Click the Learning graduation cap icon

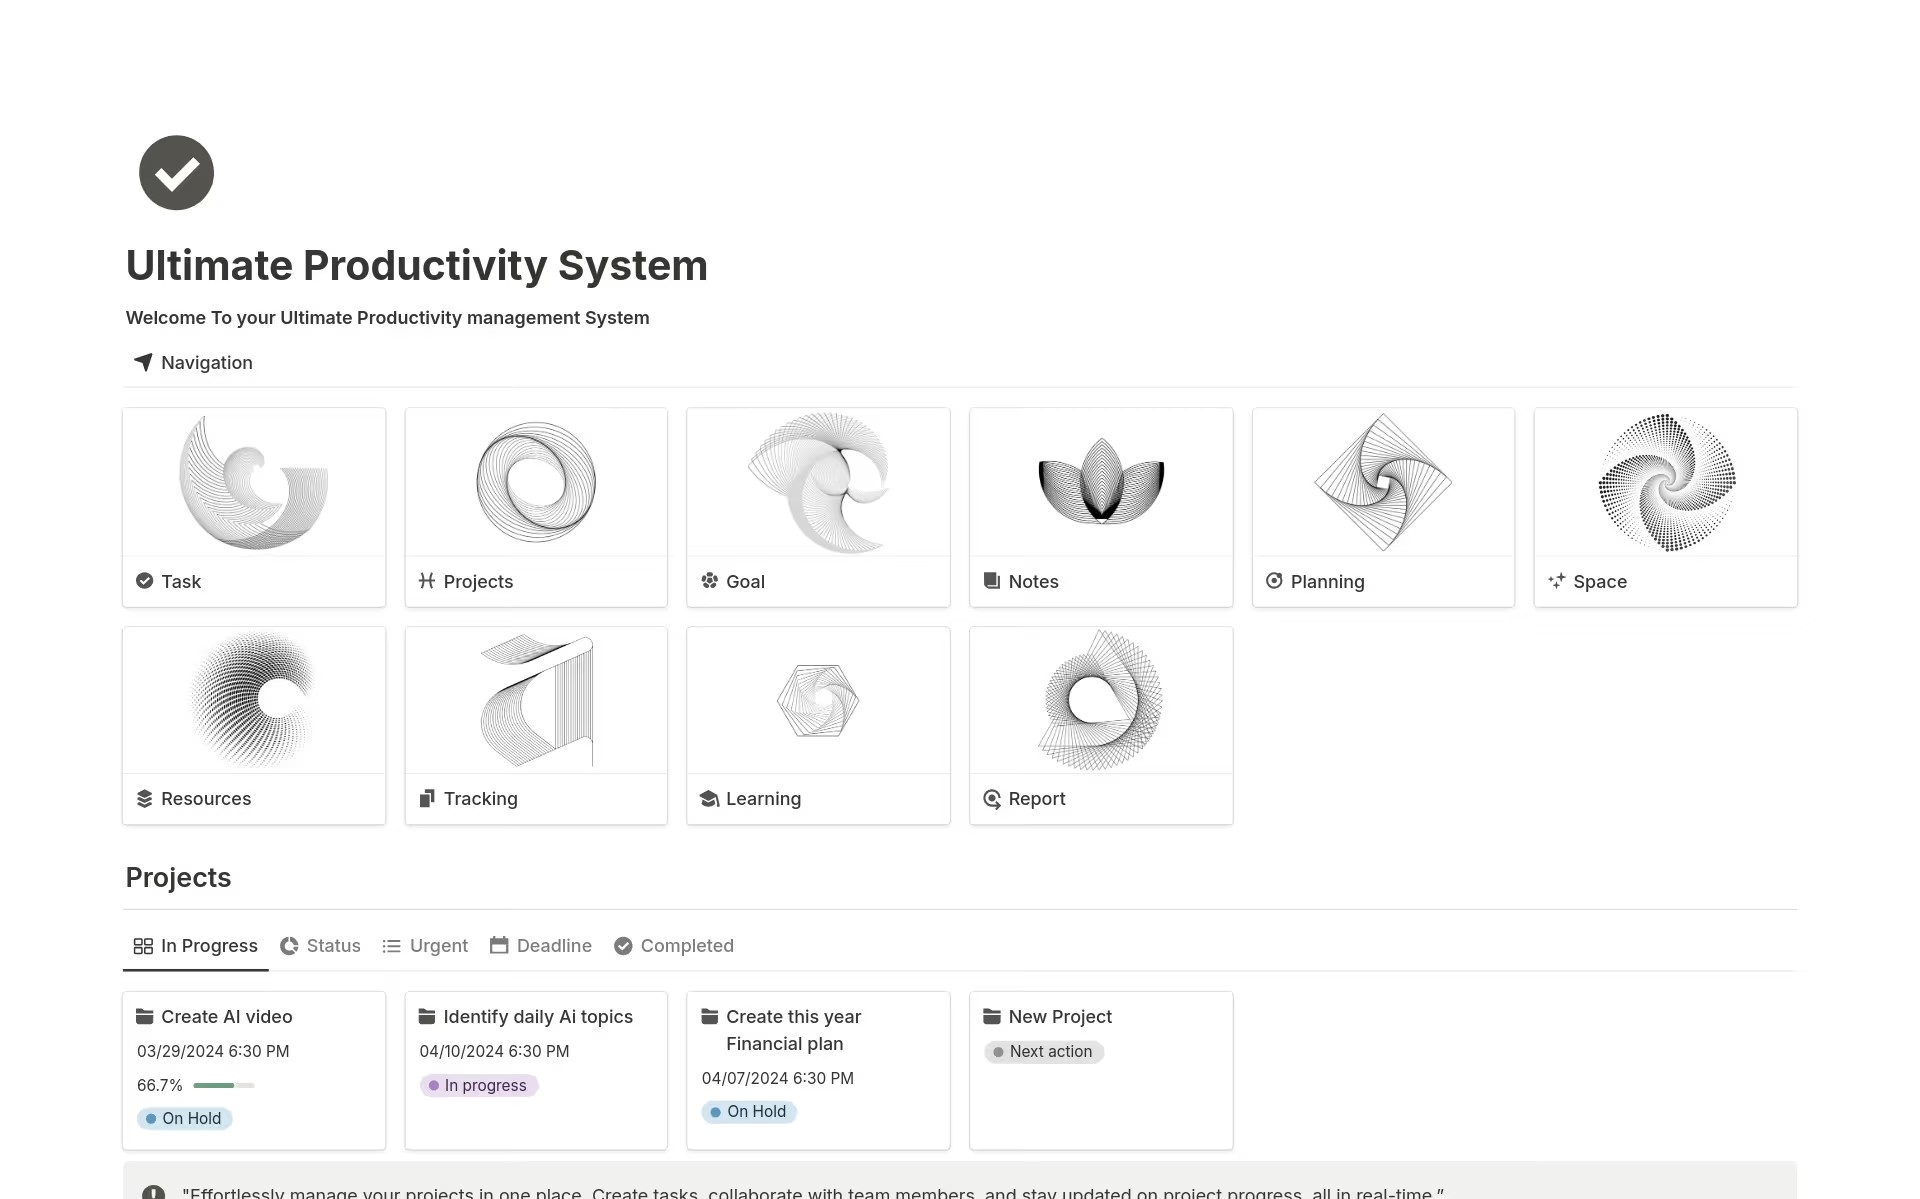[x=710, y=798]
